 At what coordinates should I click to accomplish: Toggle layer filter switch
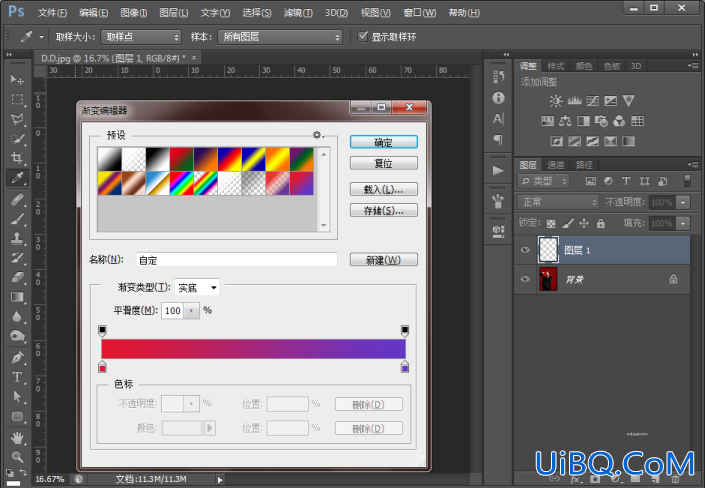click(x=687, y=181)
